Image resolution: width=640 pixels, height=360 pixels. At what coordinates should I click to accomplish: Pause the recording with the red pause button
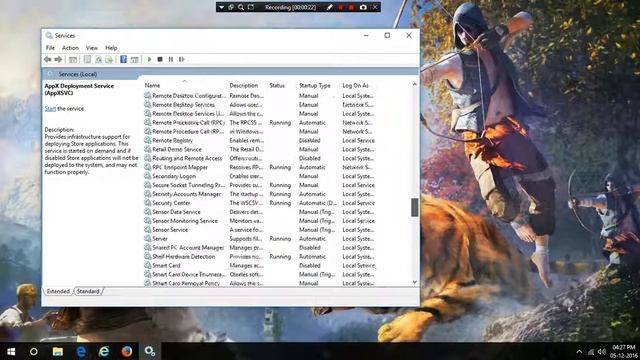340,7
